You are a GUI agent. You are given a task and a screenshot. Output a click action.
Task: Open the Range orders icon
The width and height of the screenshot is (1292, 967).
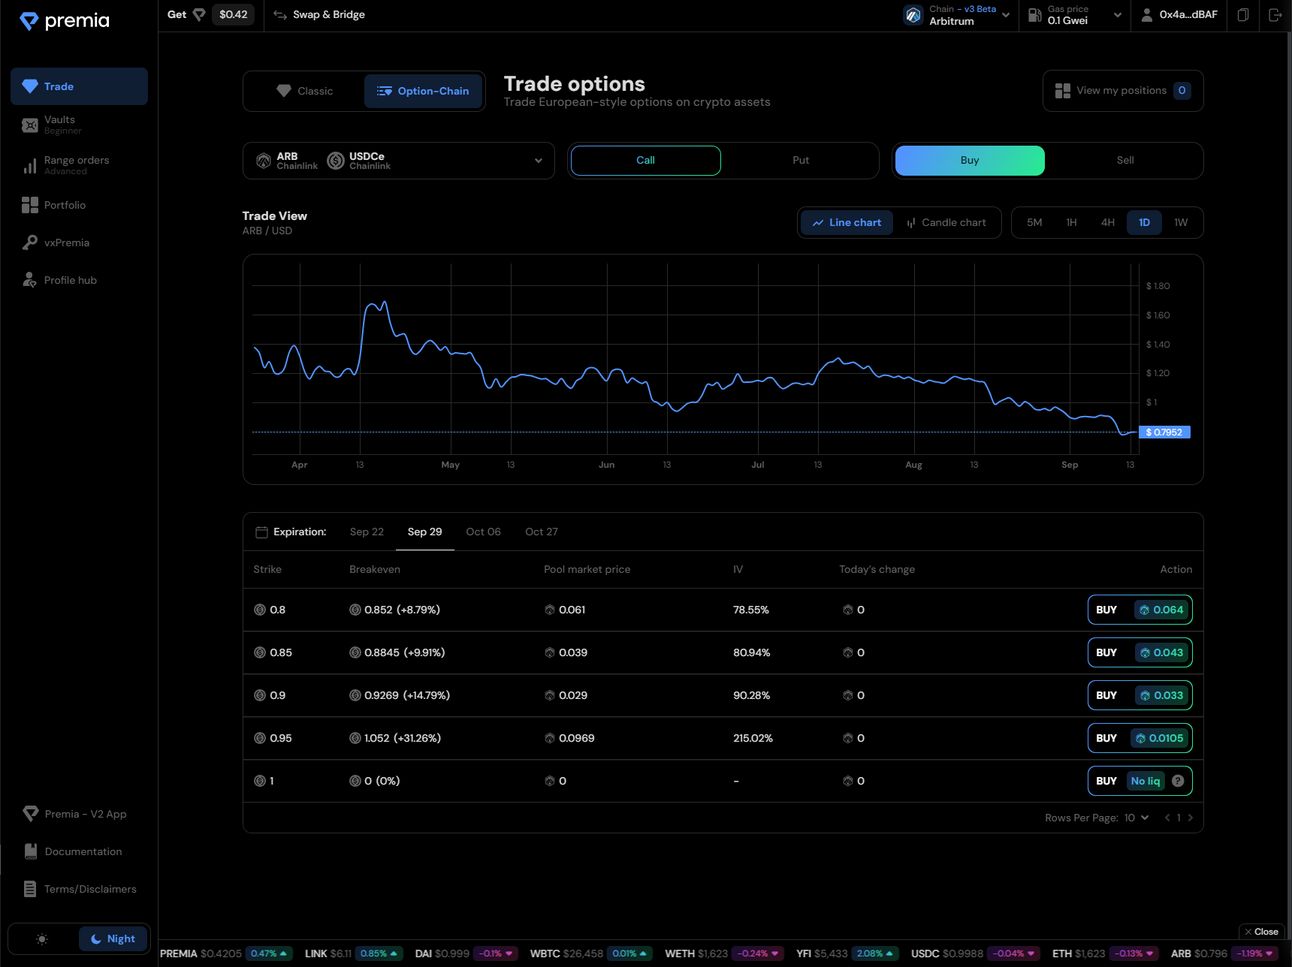pos(30,165)
